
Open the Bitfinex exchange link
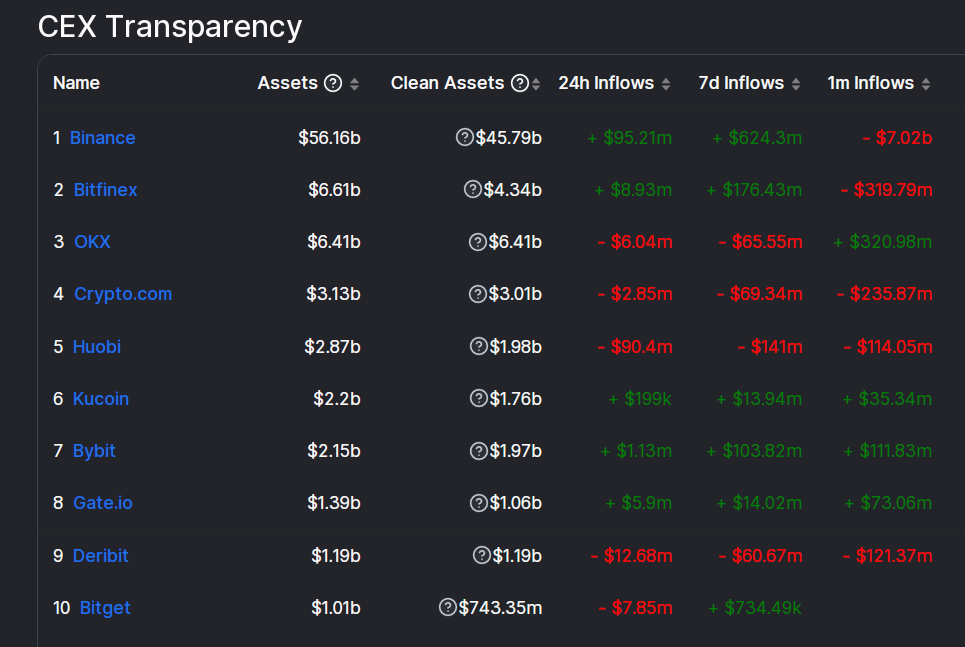tap(105, 190)
